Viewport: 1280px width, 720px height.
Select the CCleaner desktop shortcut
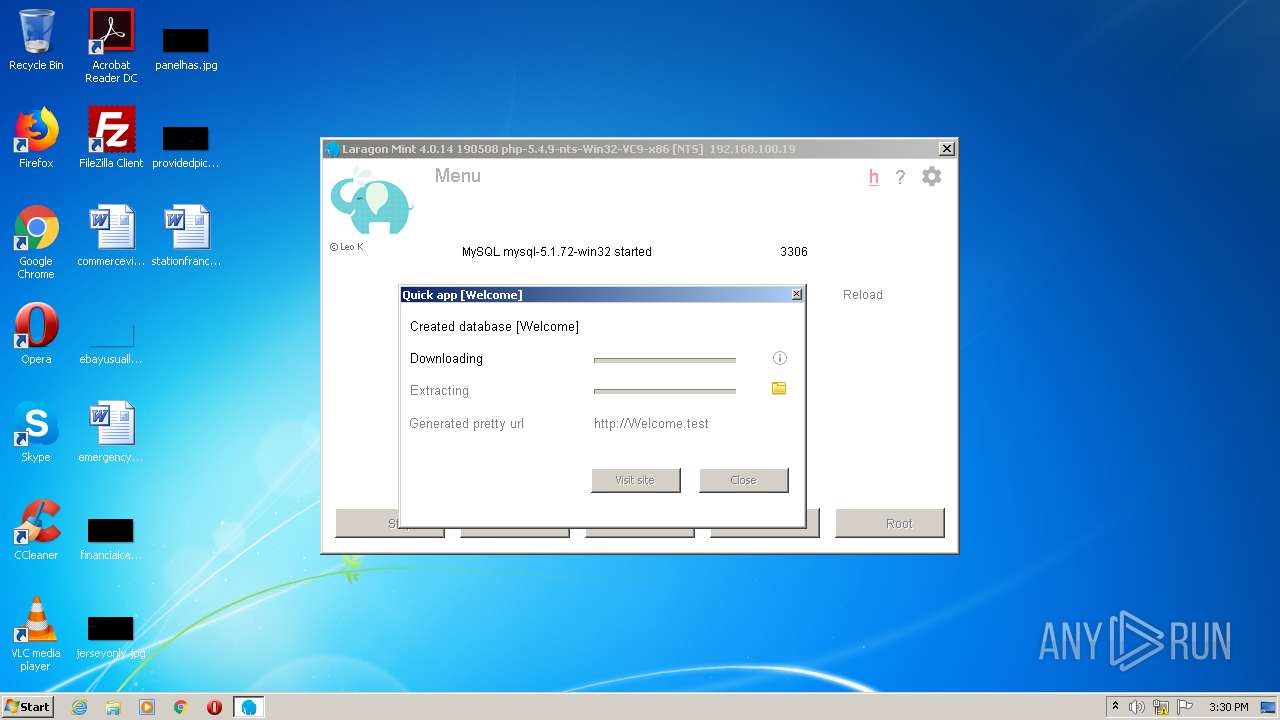[x=36, y=530]
